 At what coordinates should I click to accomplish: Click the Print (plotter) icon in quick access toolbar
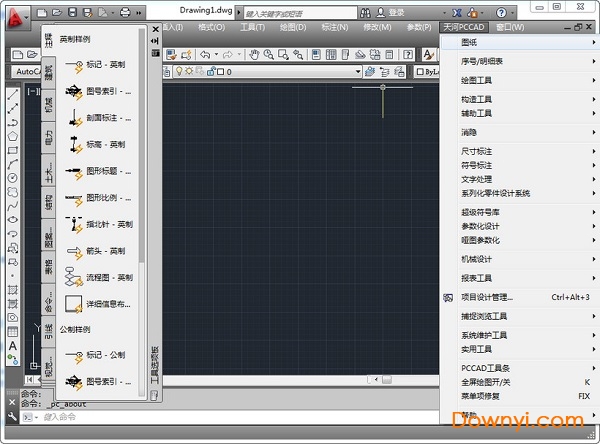click(x=125, y=13)
